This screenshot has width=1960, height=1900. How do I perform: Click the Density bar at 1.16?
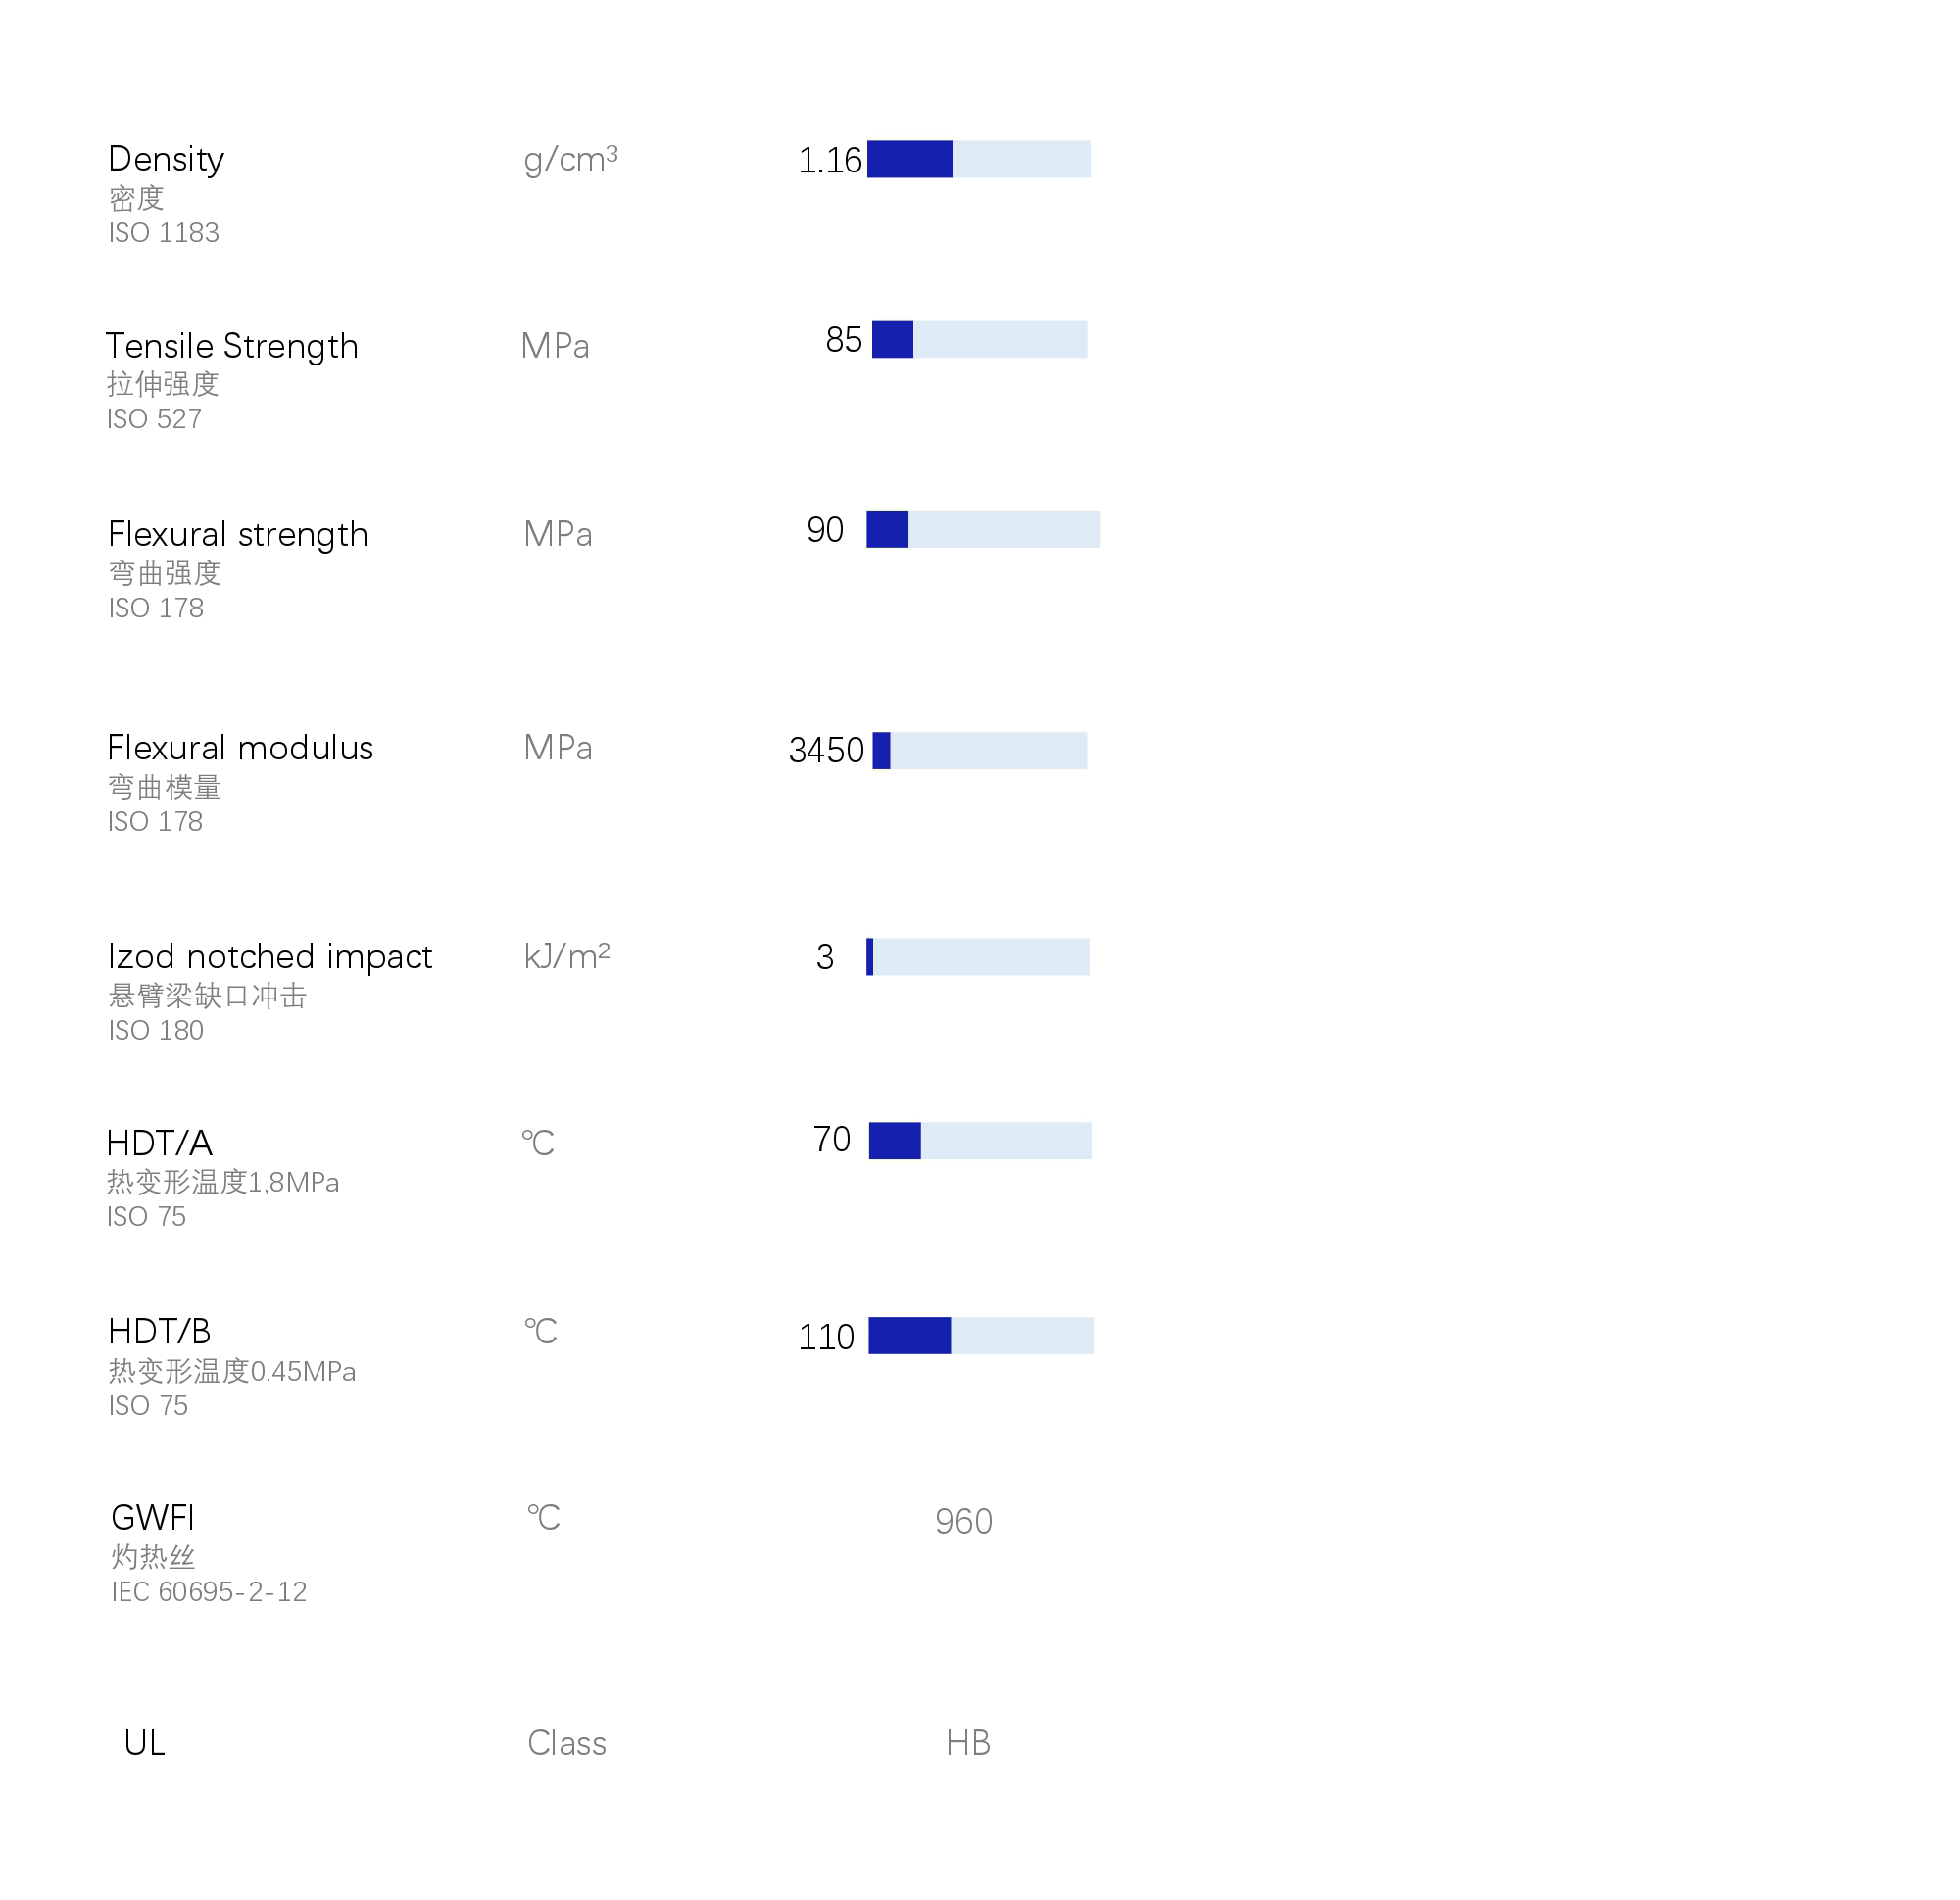pos(978,159)
